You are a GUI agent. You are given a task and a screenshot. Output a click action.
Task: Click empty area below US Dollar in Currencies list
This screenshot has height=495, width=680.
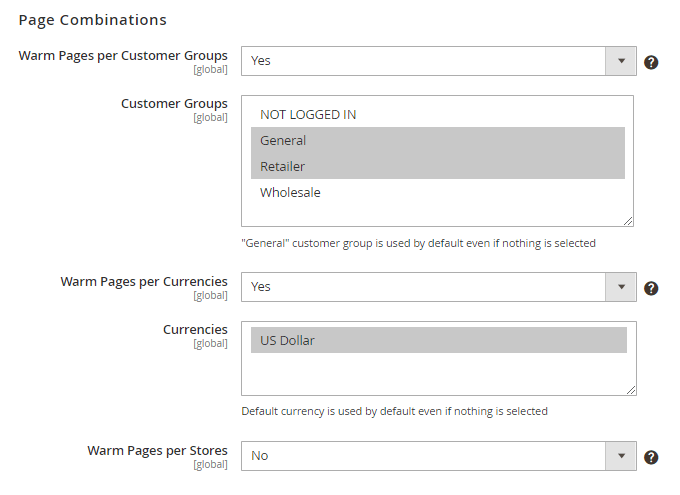tap(438, 372)
